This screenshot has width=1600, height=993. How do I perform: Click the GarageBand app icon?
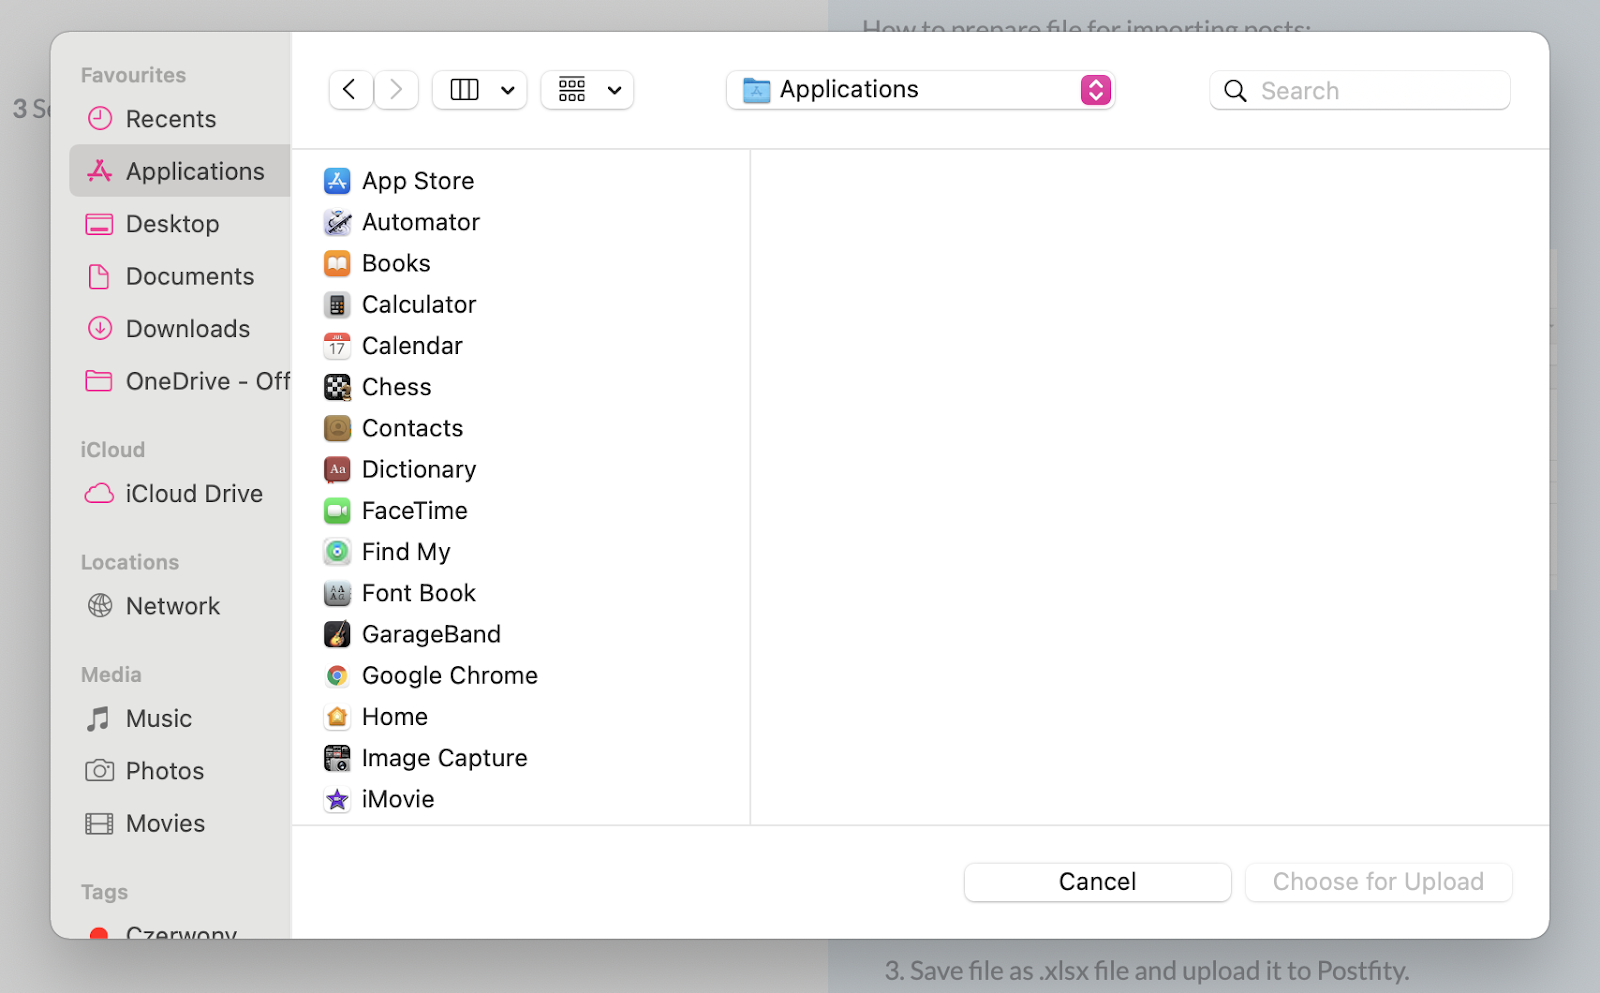pos(337,634)
